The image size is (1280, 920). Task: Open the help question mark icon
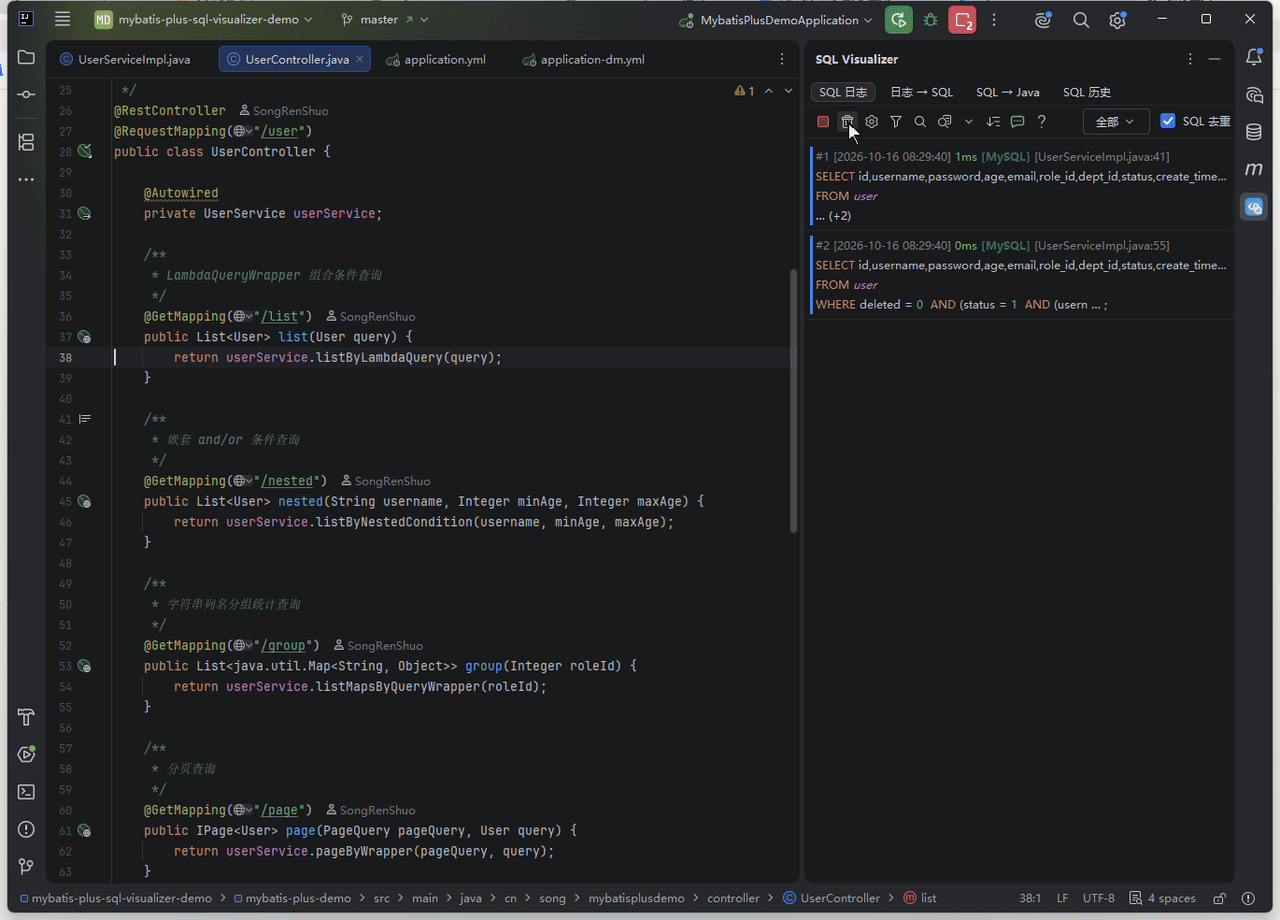[x=1041, y=121]
